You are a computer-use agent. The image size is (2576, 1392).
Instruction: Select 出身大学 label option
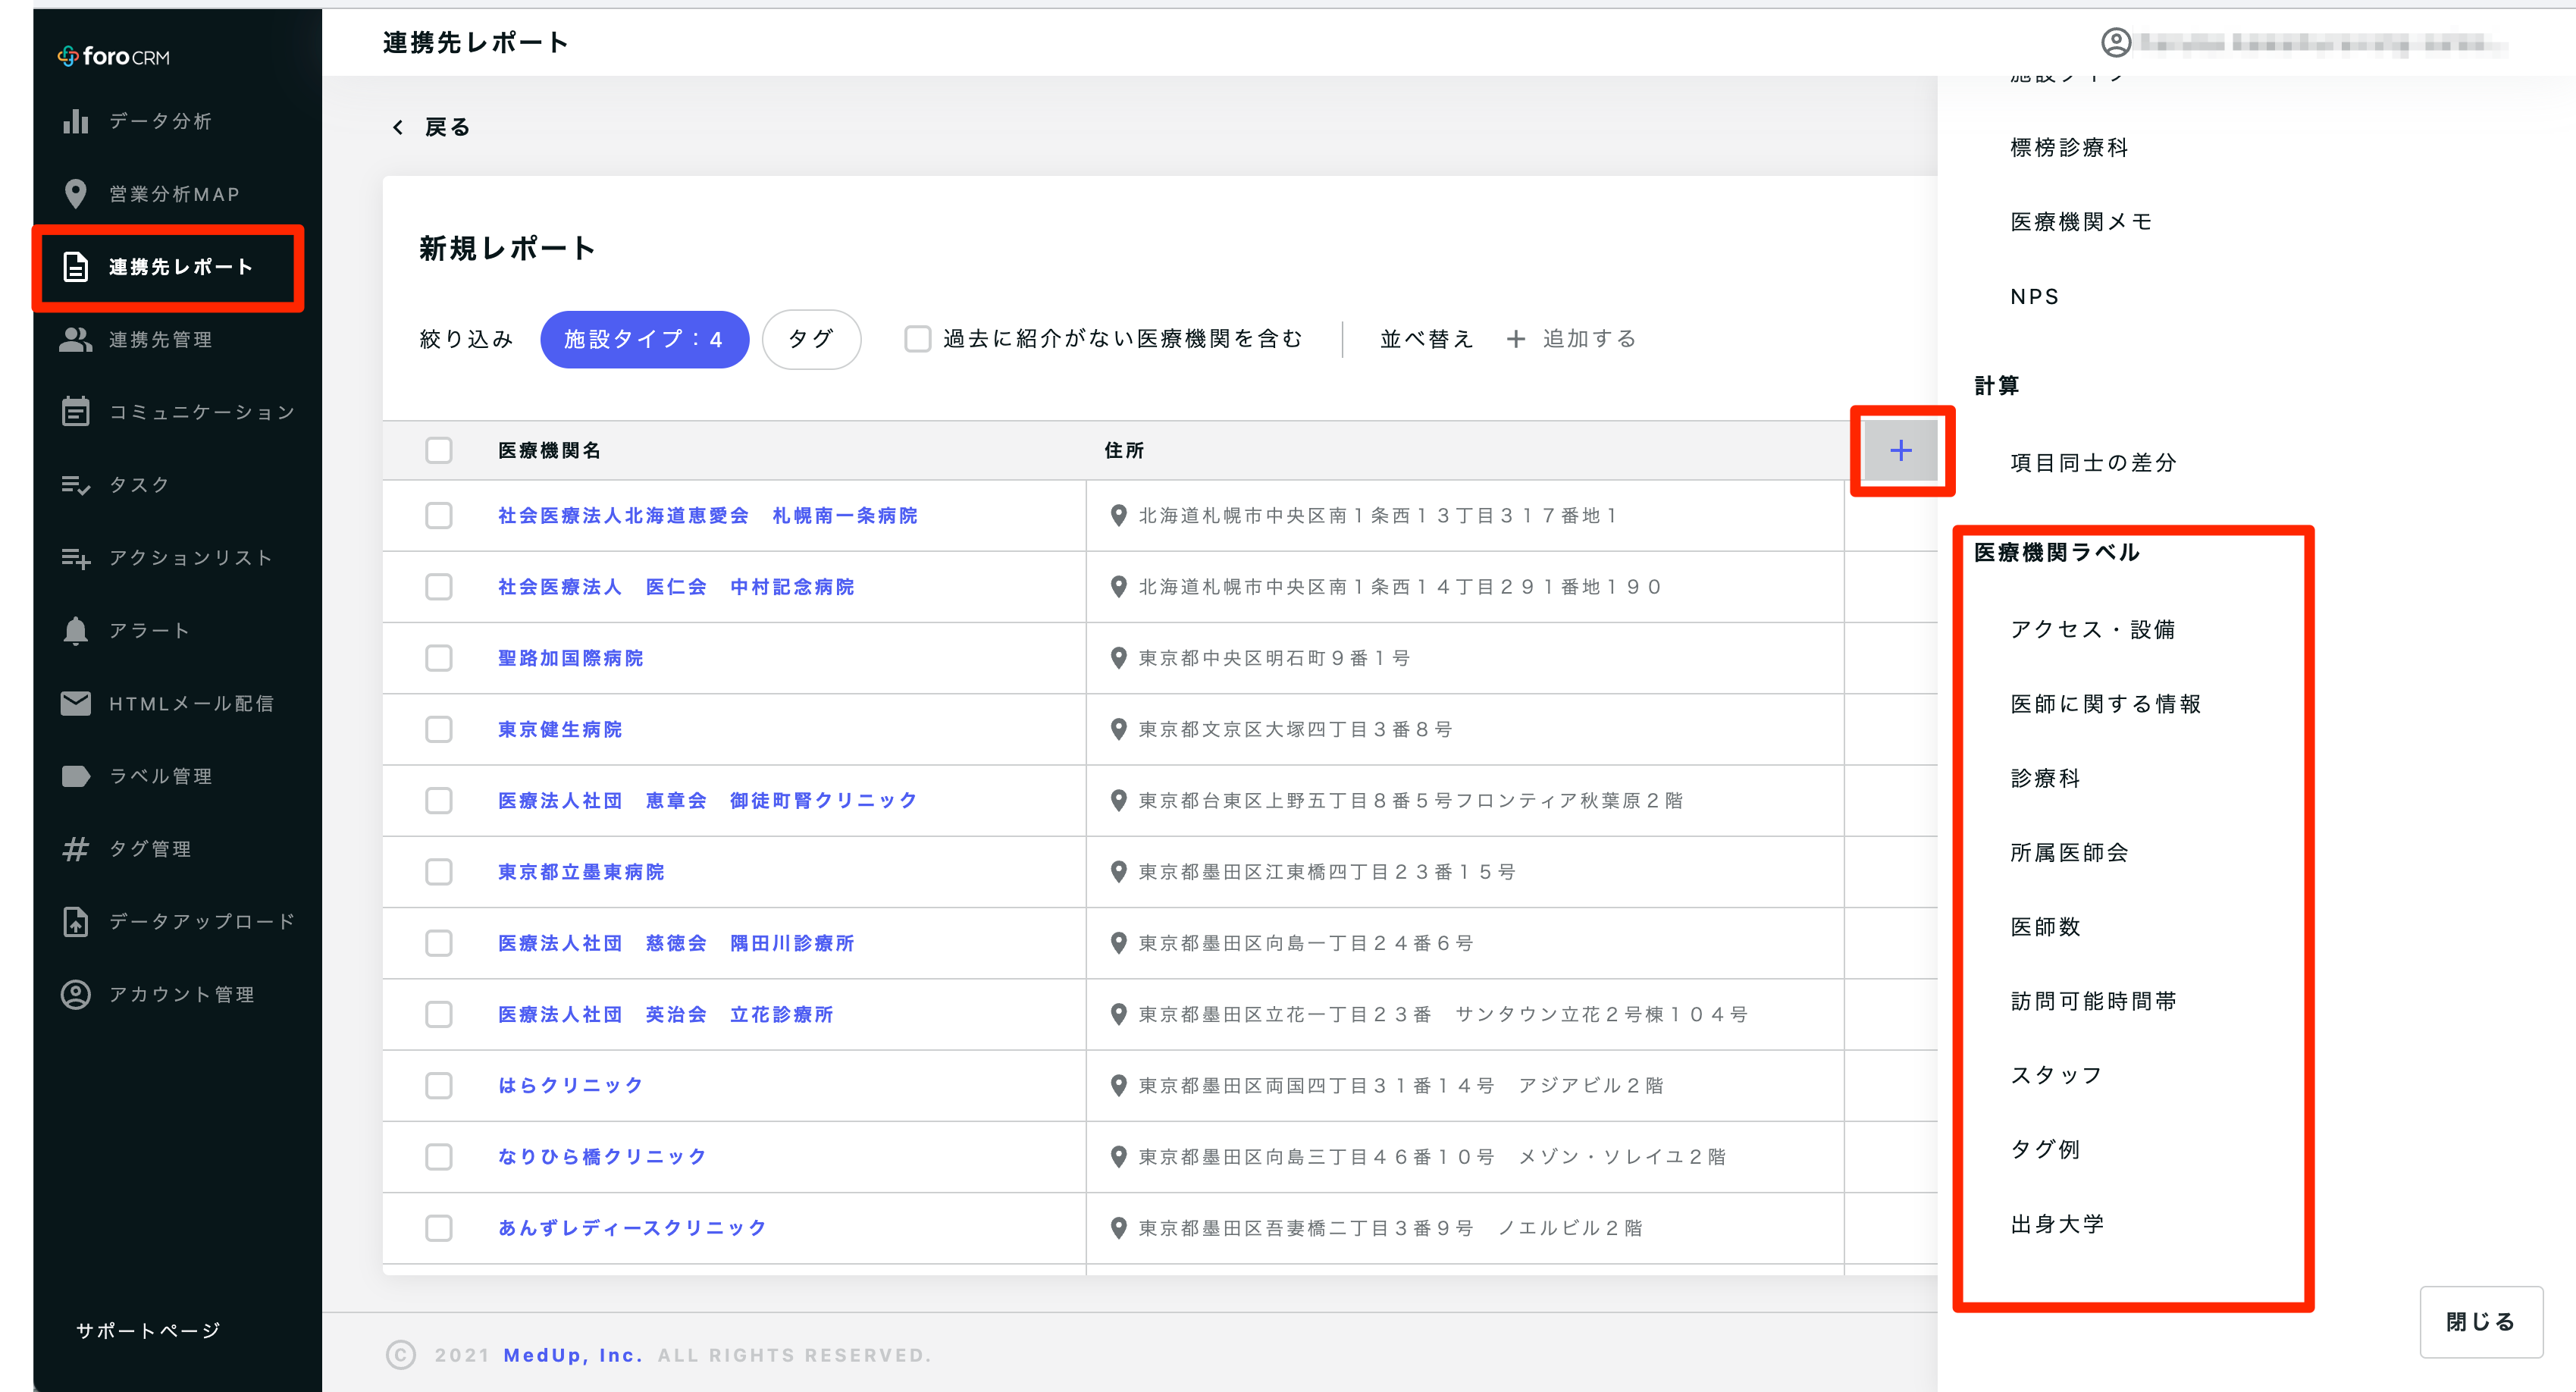pos(2057,1224)
